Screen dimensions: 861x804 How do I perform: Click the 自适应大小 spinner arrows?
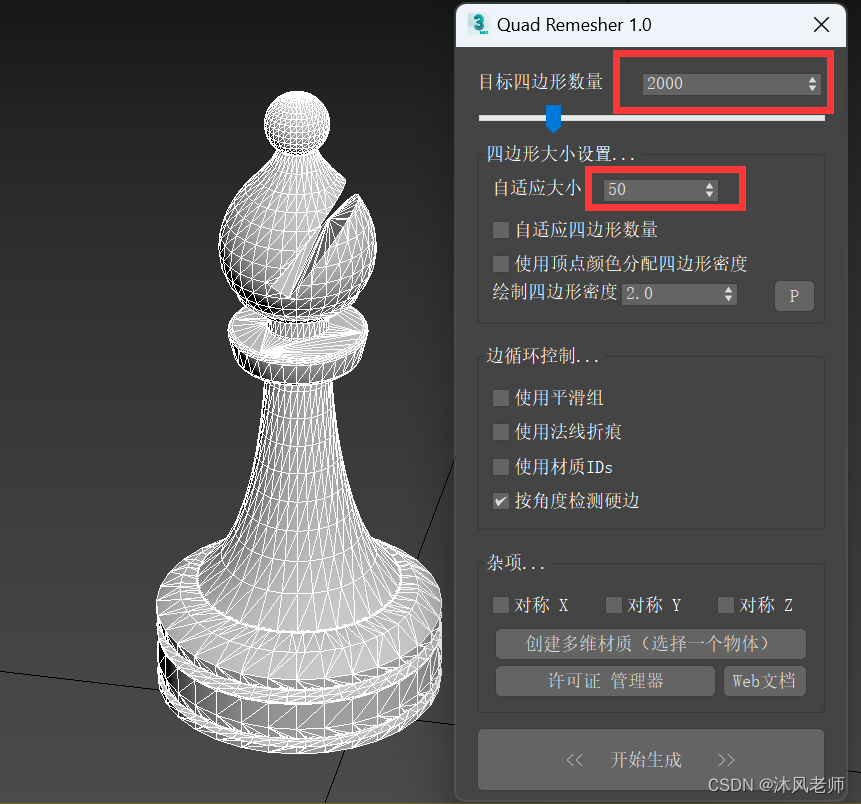tap(709, 189)
